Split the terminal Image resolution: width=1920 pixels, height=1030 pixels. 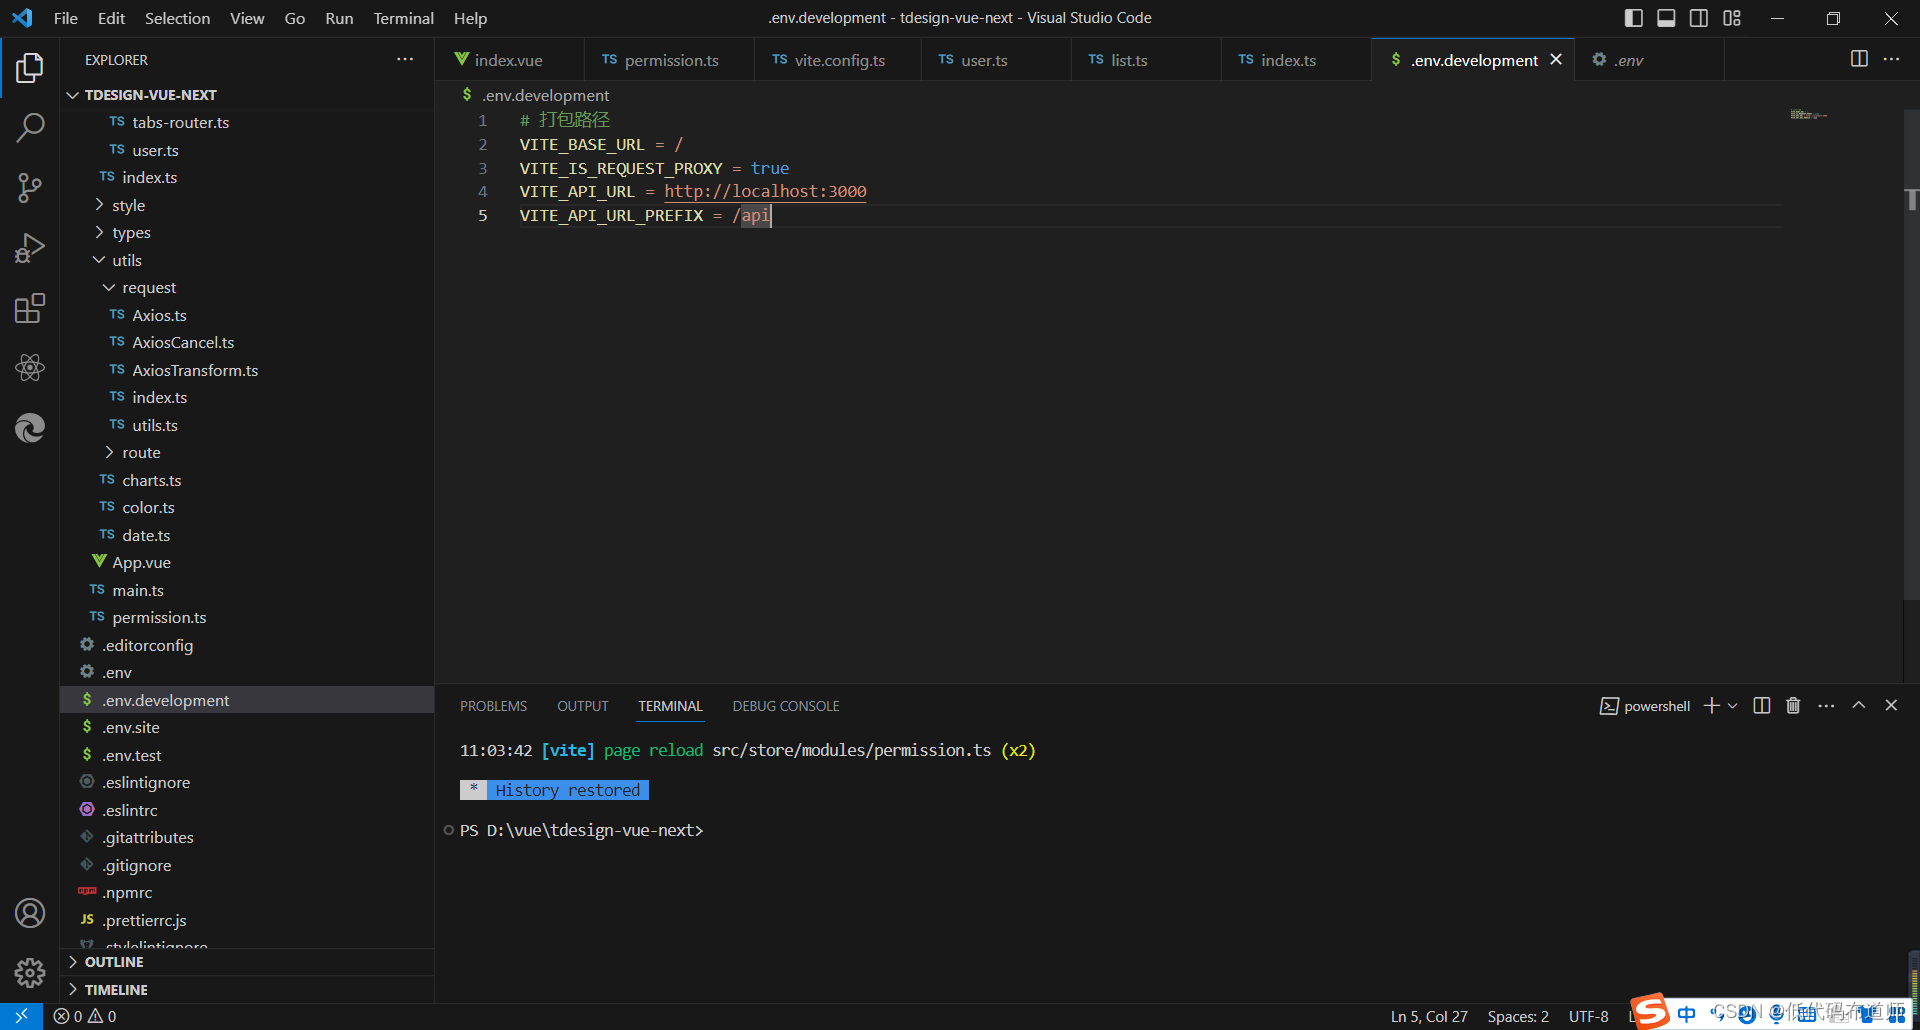pos(1762,706)
